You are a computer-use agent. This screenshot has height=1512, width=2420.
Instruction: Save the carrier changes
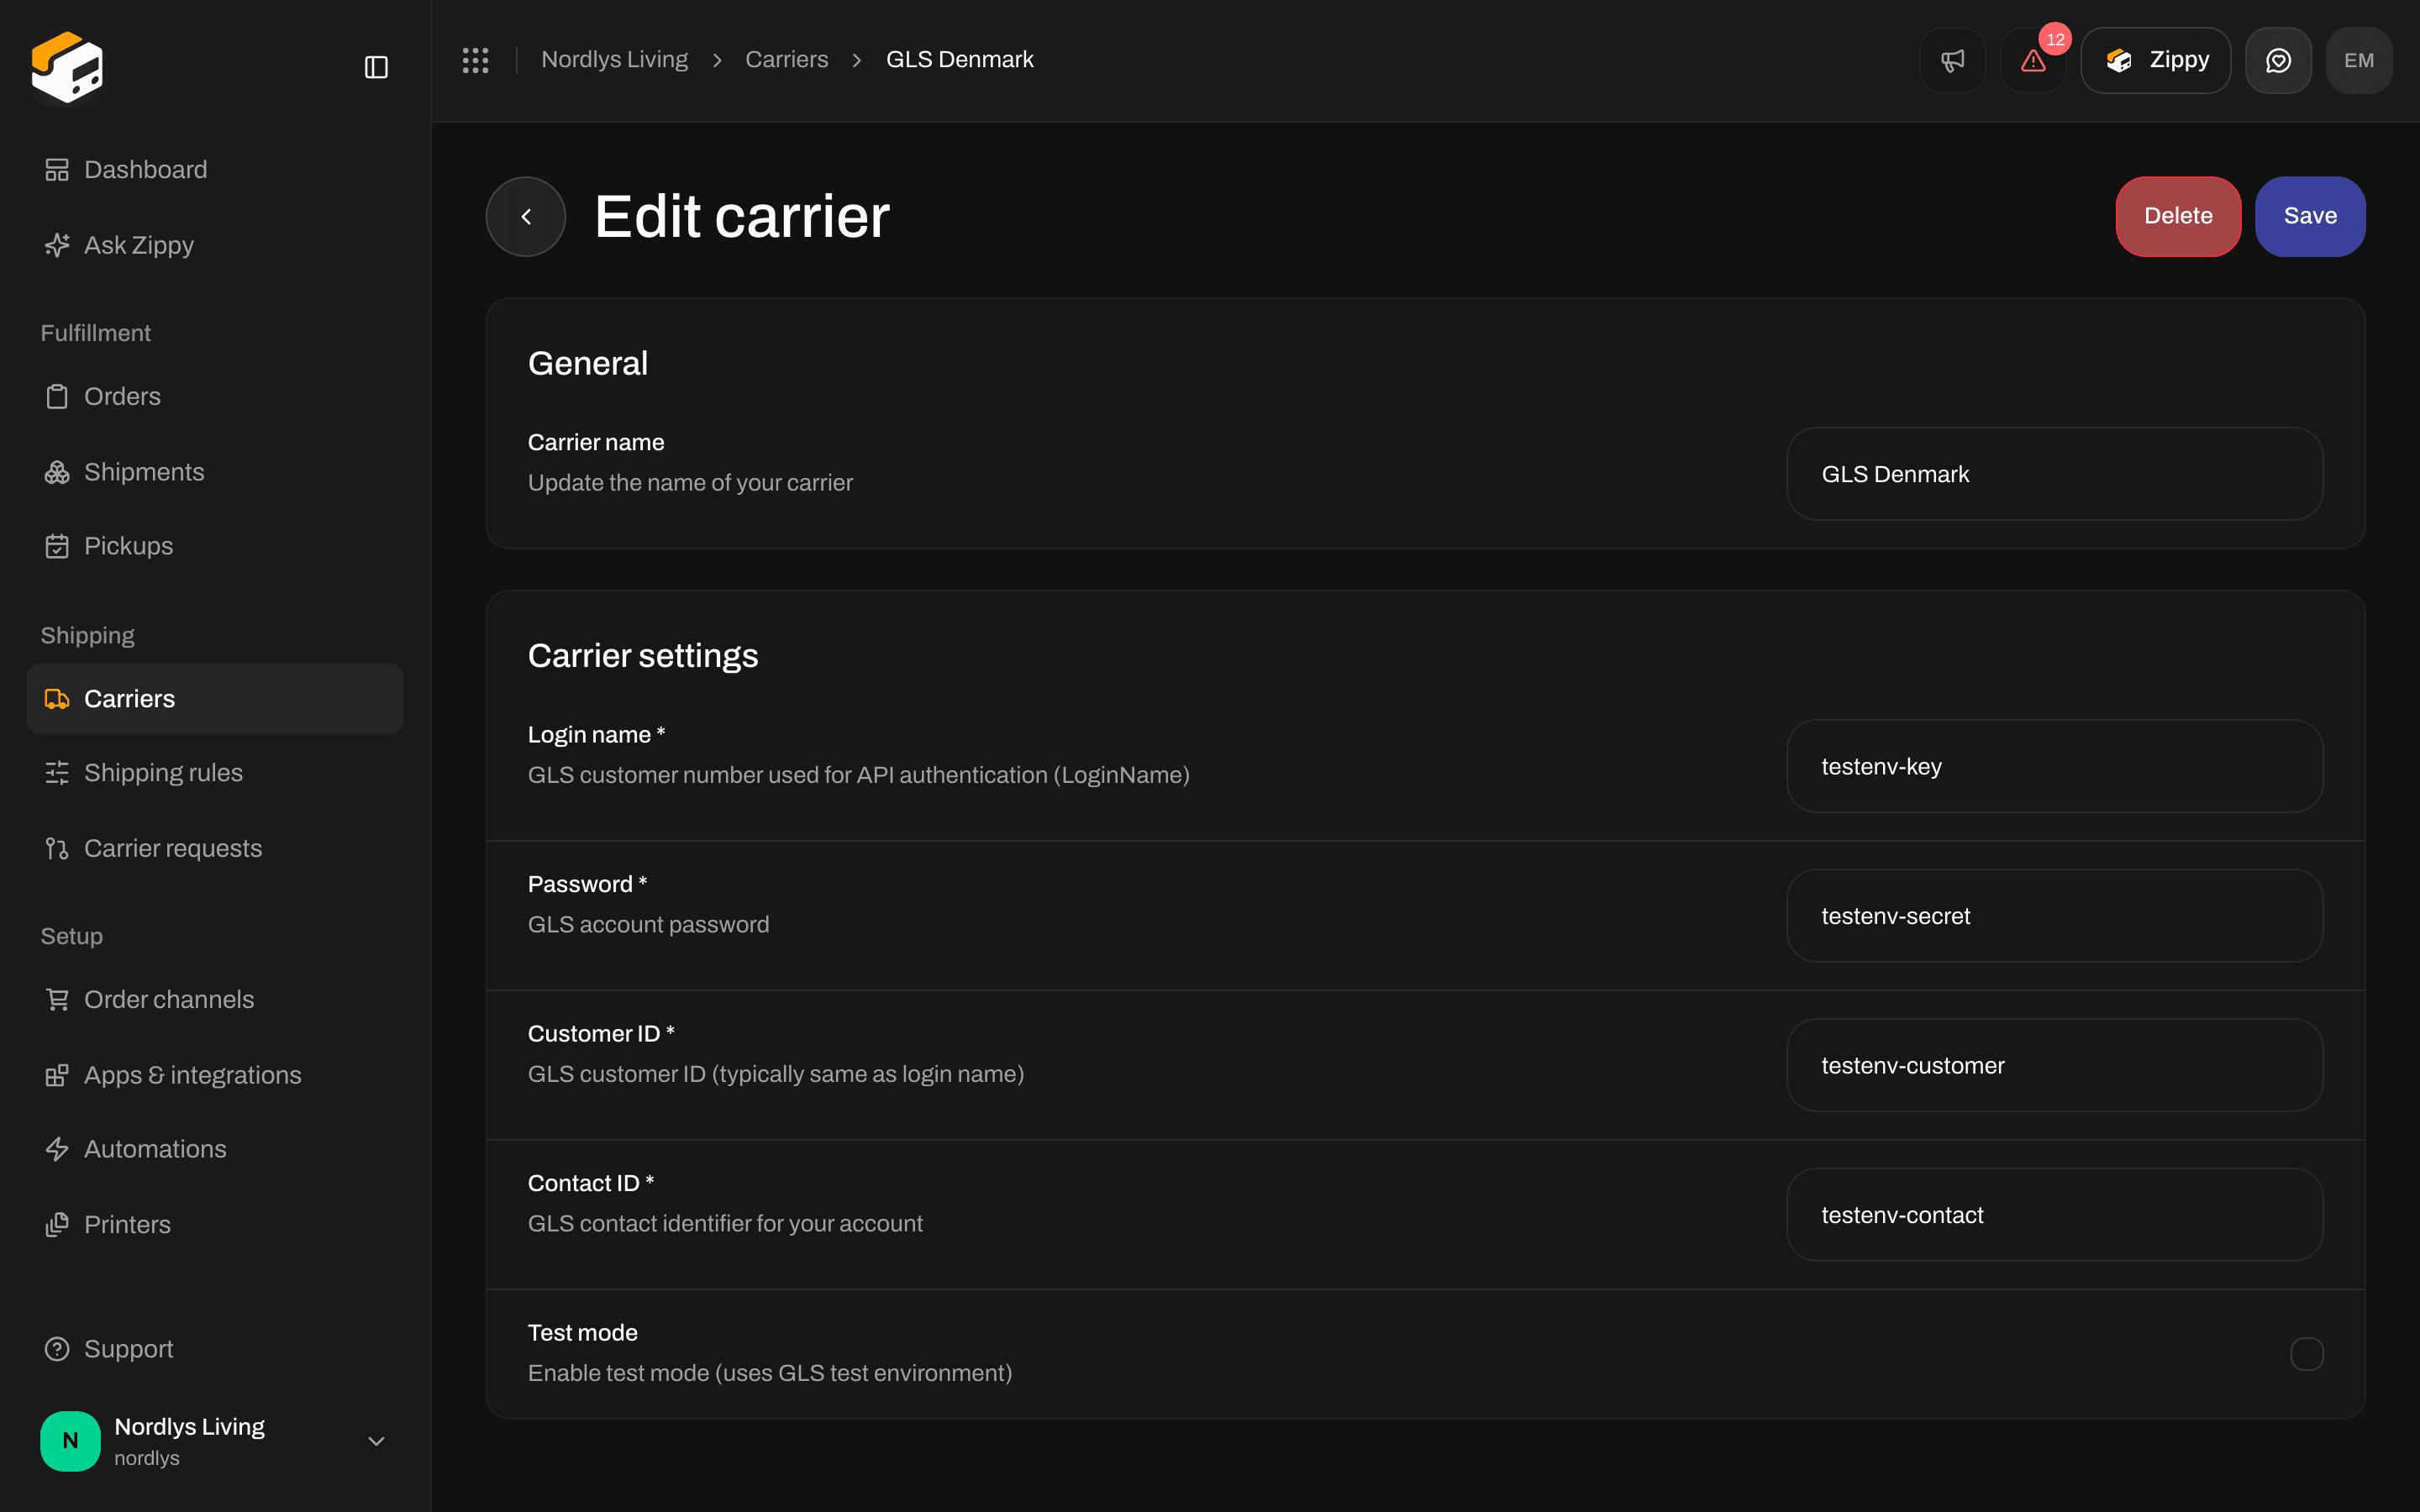[x=2310, y=216]
